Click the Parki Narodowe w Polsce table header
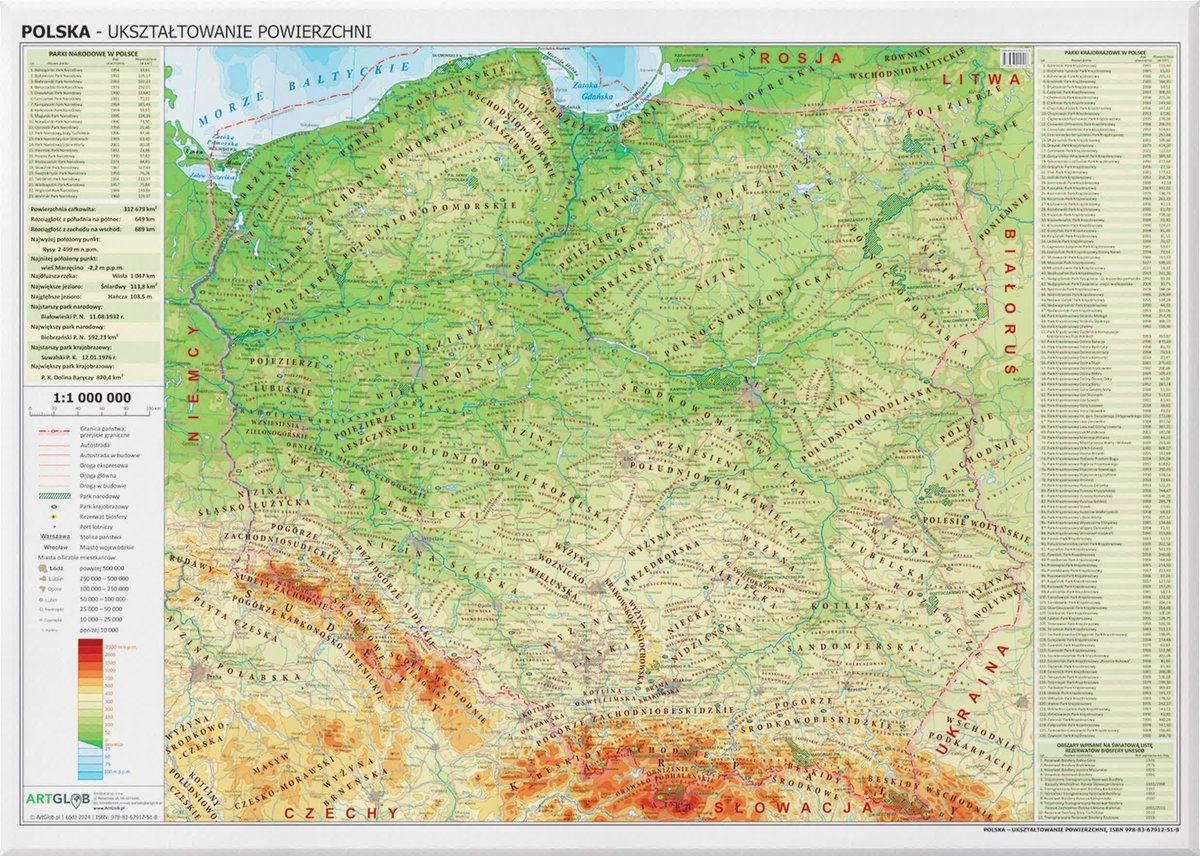Screen dimensions: 1200x856 point(91,54)
